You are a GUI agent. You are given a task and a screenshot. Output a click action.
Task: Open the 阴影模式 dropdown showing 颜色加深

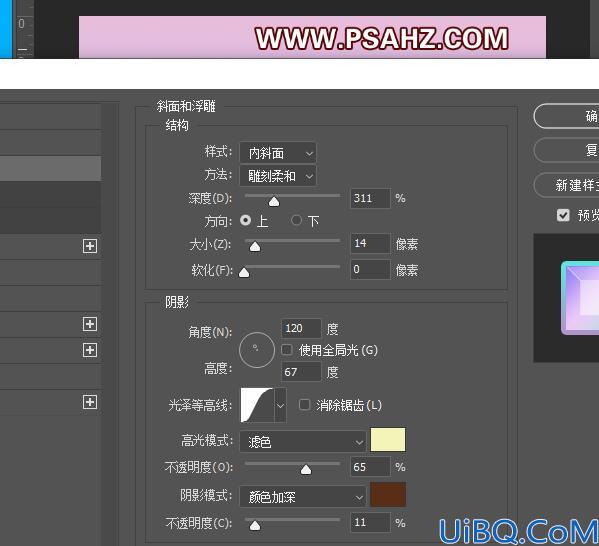(x=303, y=497)
